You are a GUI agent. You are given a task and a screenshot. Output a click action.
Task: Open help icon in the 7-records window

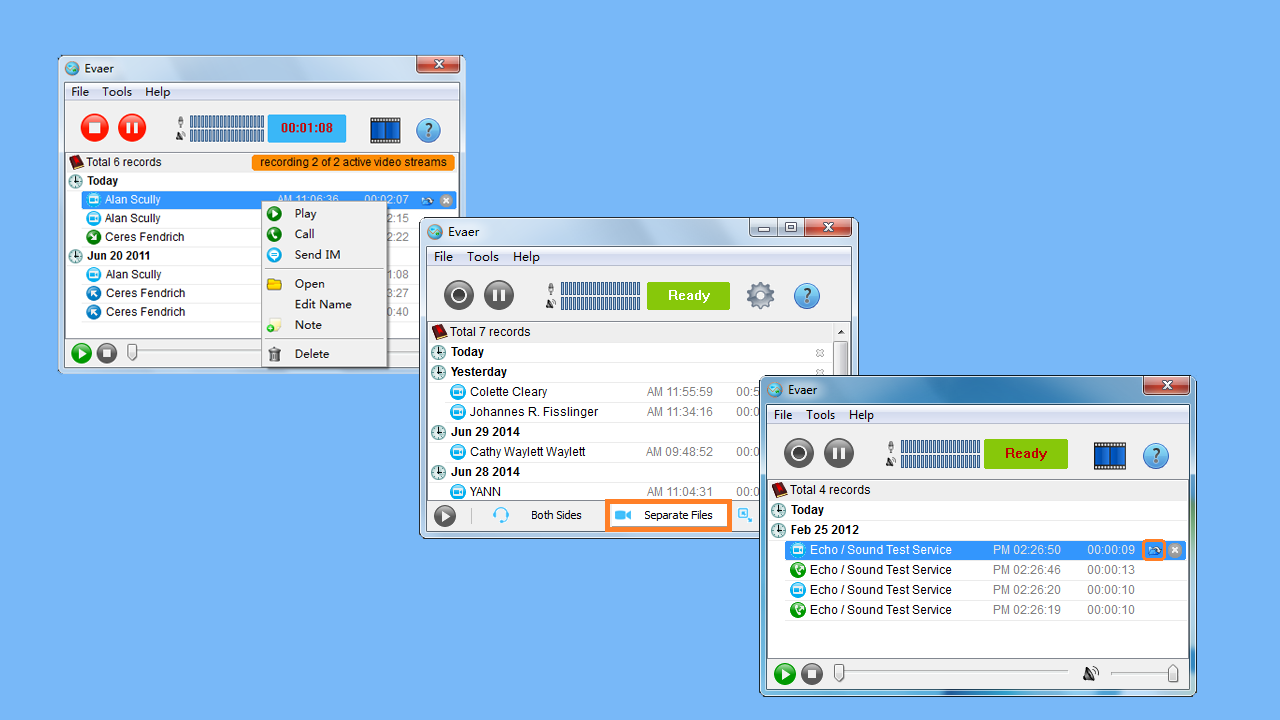807,296
